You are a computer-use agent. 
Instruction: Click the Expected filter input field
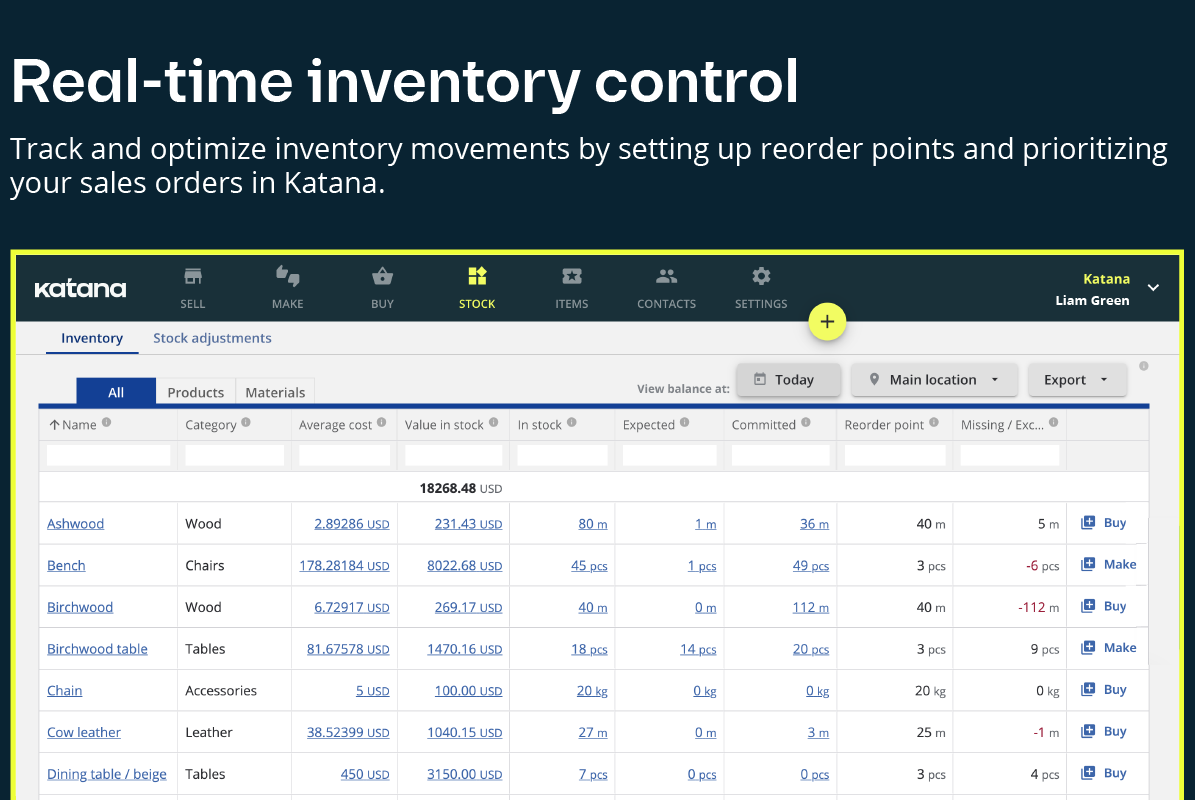[x=669, y=456]
